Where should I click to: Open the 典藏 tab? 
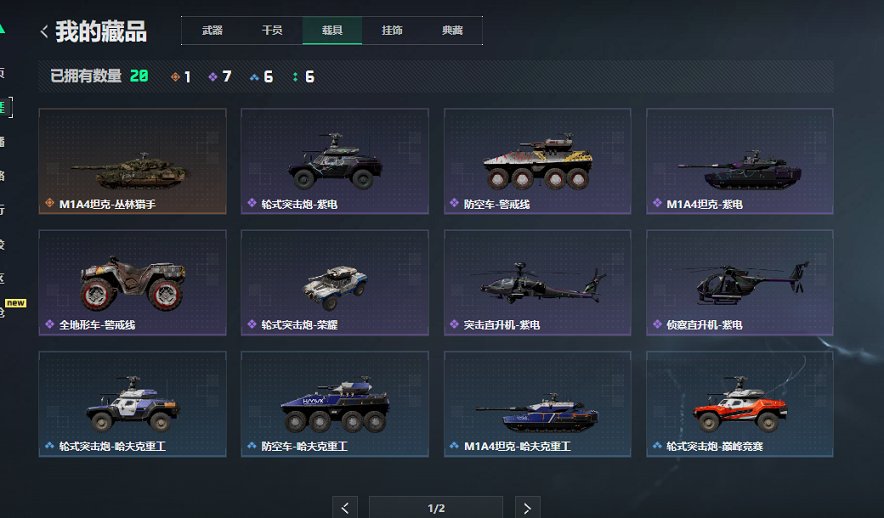452,30
